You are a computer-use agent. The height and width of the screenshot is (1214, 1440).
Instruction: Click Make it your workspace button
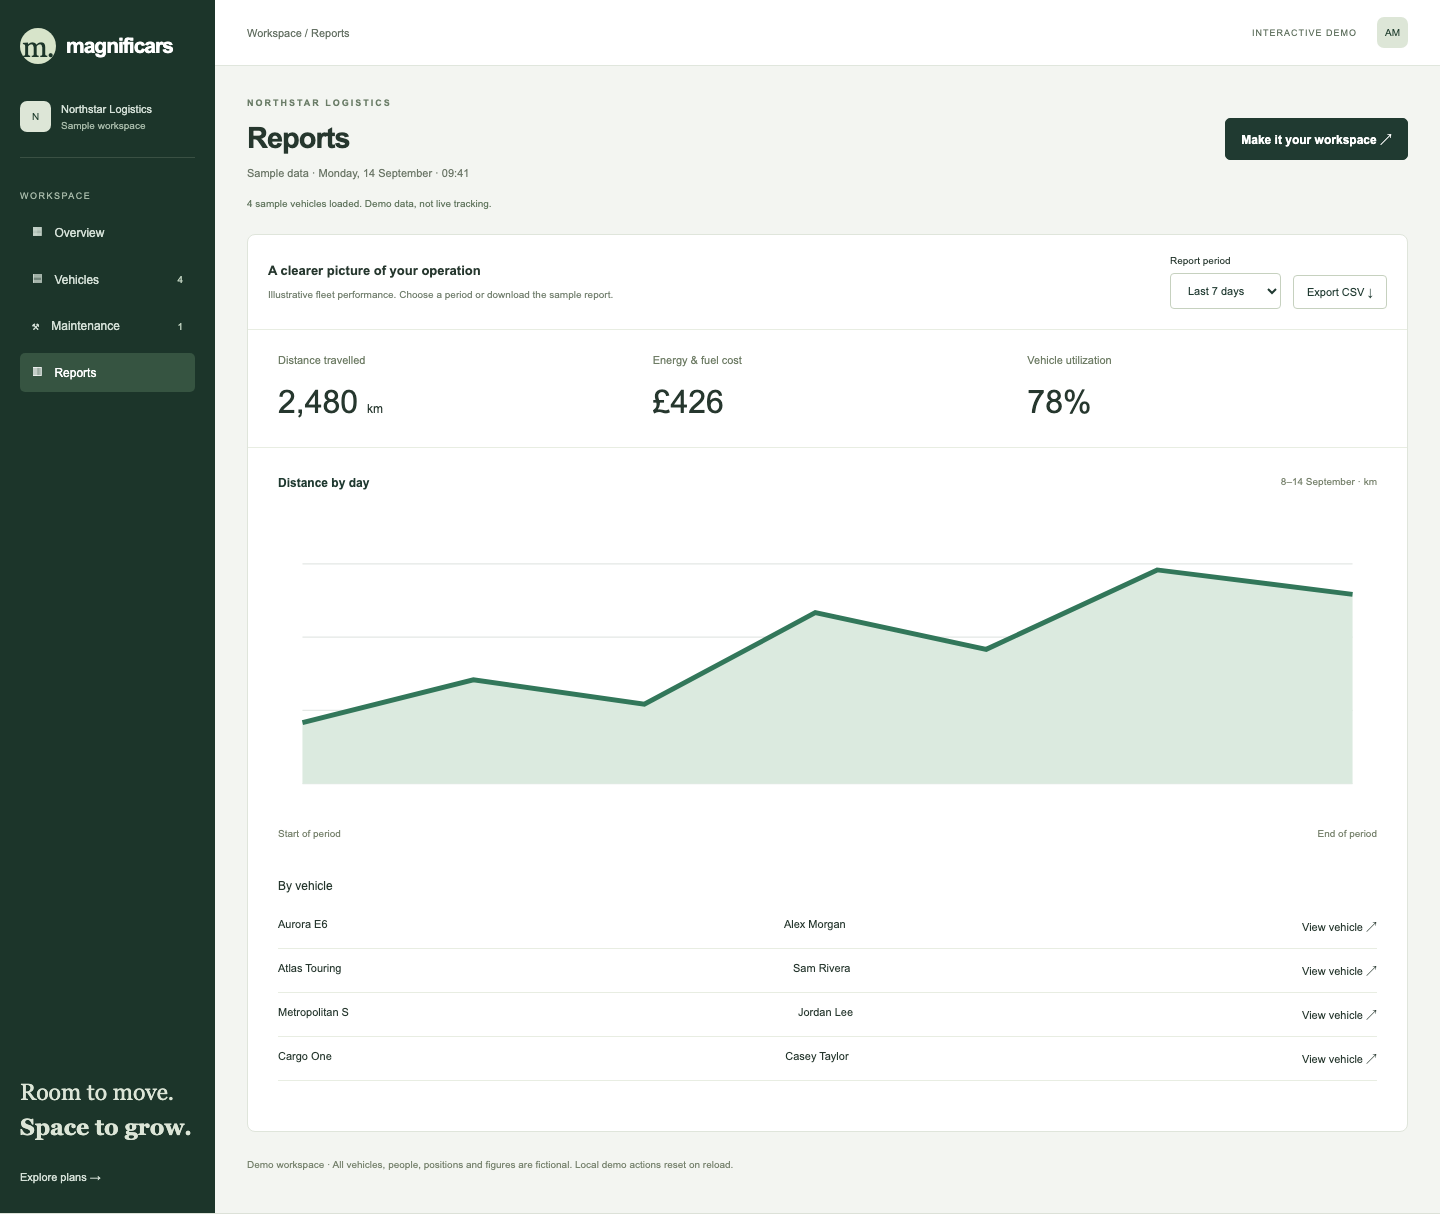pos(1316,139)
